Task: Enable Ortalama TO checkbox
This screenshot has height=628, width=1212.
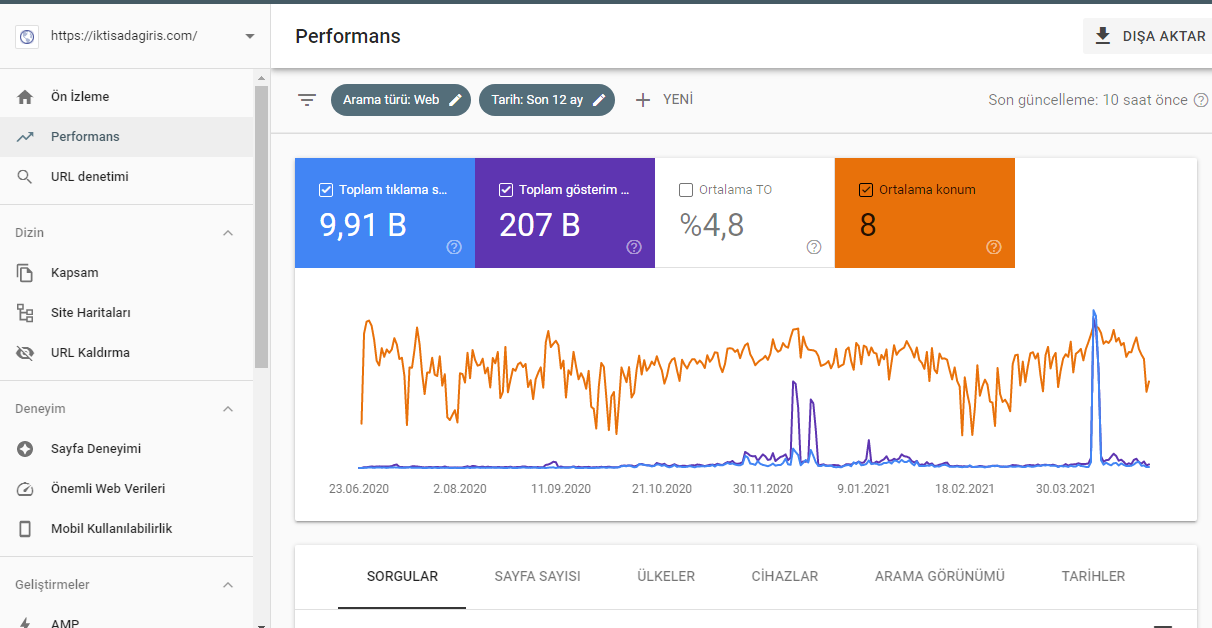Action: [x=685, y=190]
